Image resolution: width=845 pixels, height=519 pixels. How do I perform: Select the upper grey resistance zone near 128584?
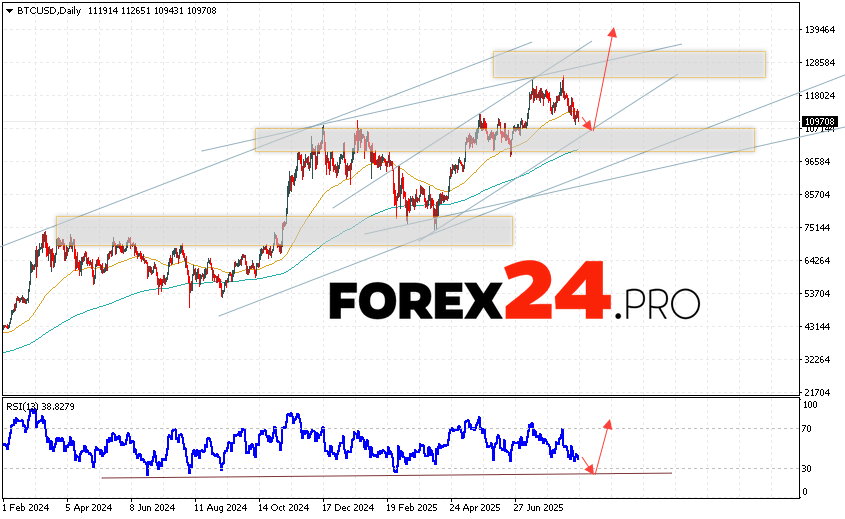(x=628, y=64)
